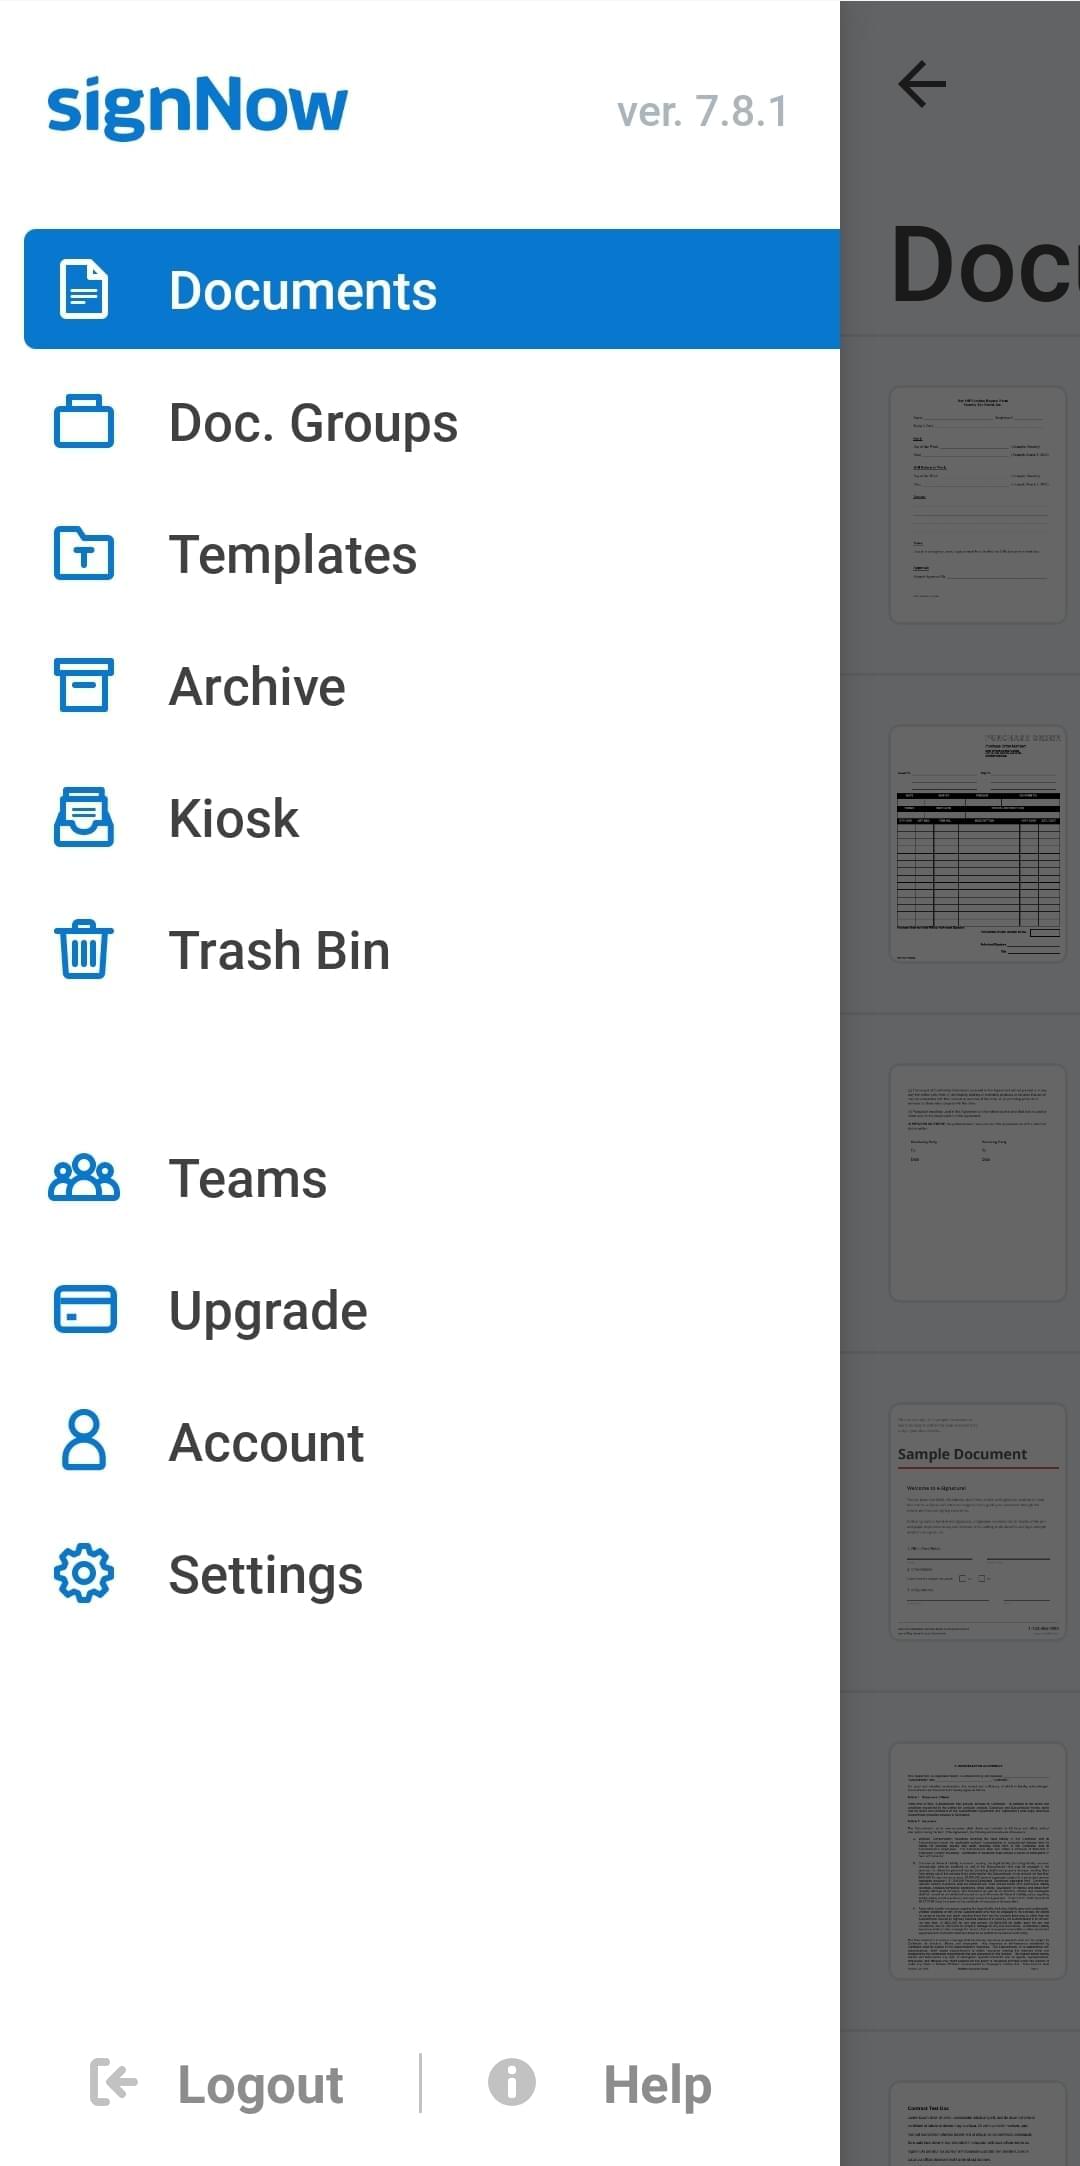Tap the Teams people icon
The width and height of the screenshot is (1080, 2166).
(84, 1179)
